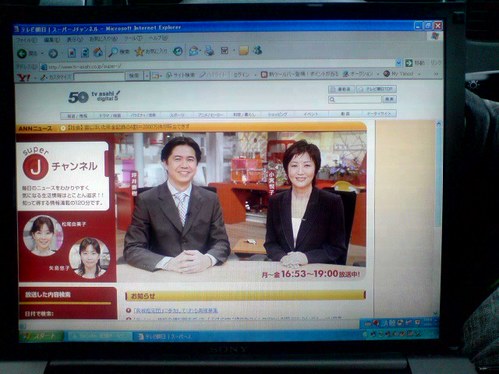The width and height of the screenshot is (499, 374).
Task: Open the File menu in menu bar
Action: (26, 40)
